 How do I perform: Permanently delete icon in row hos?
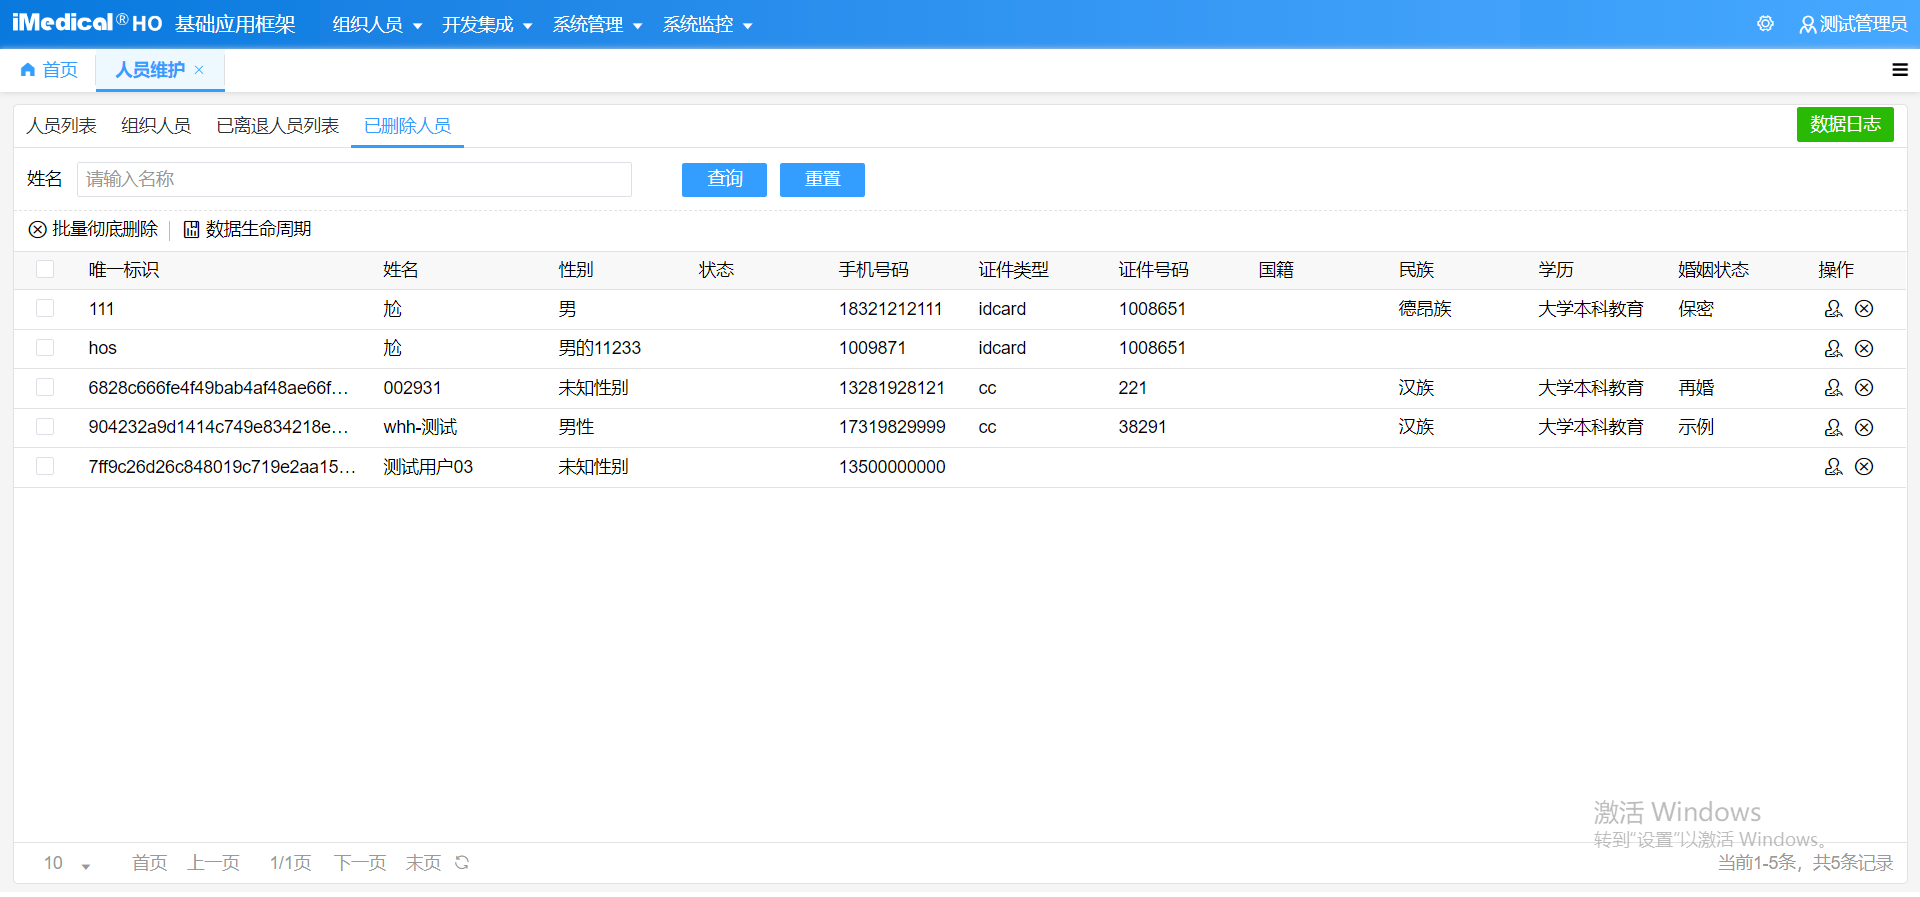click(1864, 348)
